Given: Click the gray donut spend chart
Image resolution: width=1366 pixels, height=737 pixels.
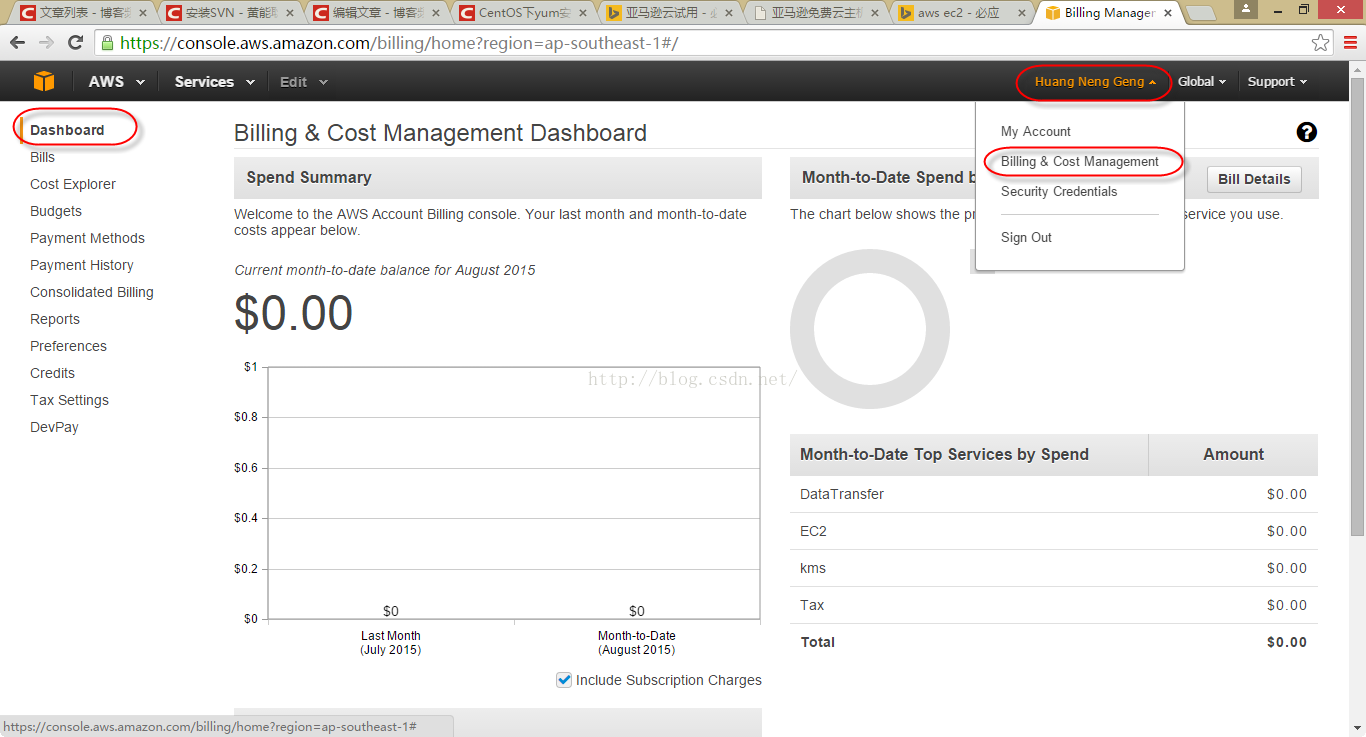Looking at the screenshot, I should point(869,329).
